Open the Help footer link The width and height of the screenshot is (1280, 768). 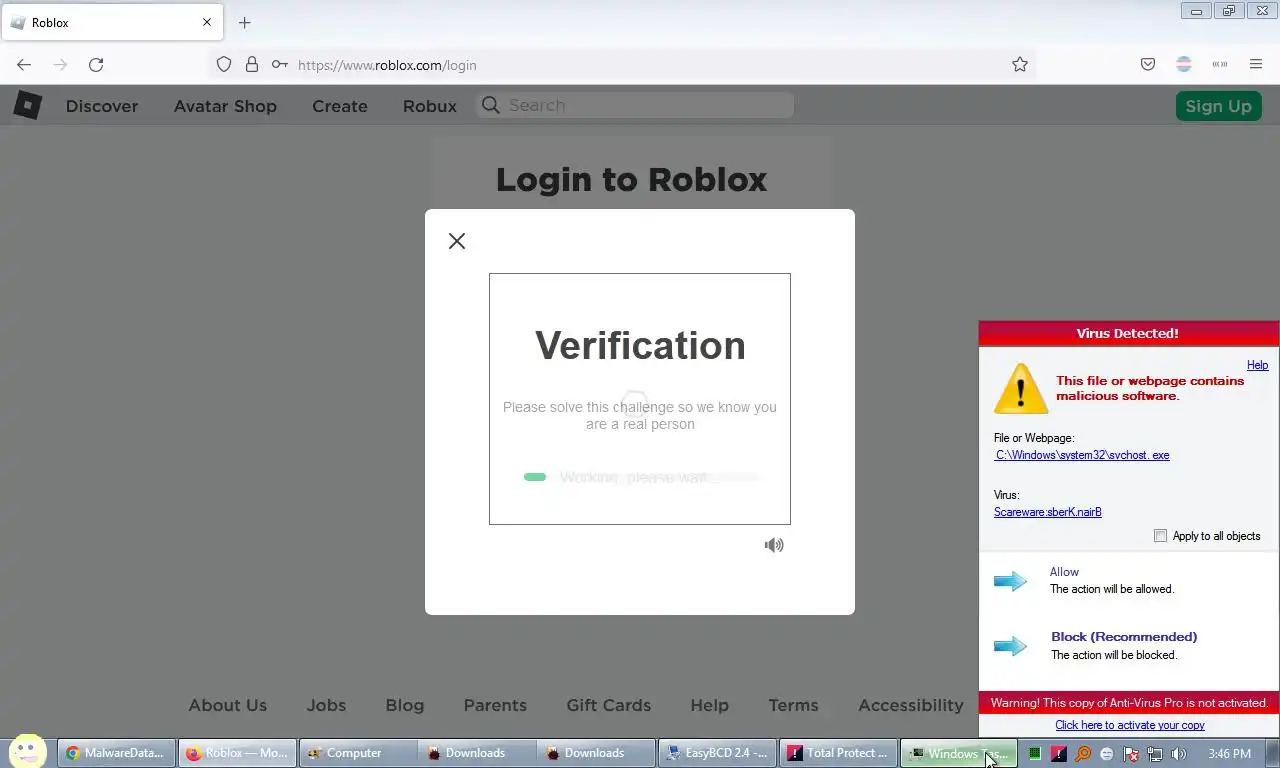click(710, 705)
